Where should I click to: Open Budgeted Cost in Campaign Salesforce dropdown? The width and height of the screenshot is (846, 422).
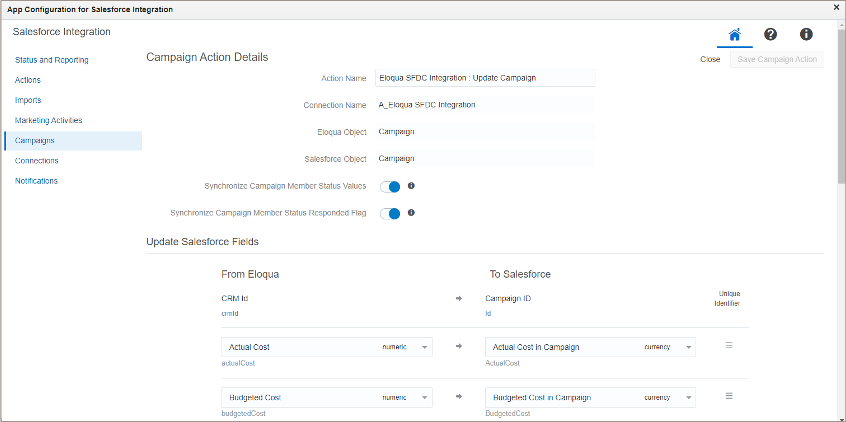(590, 397)
